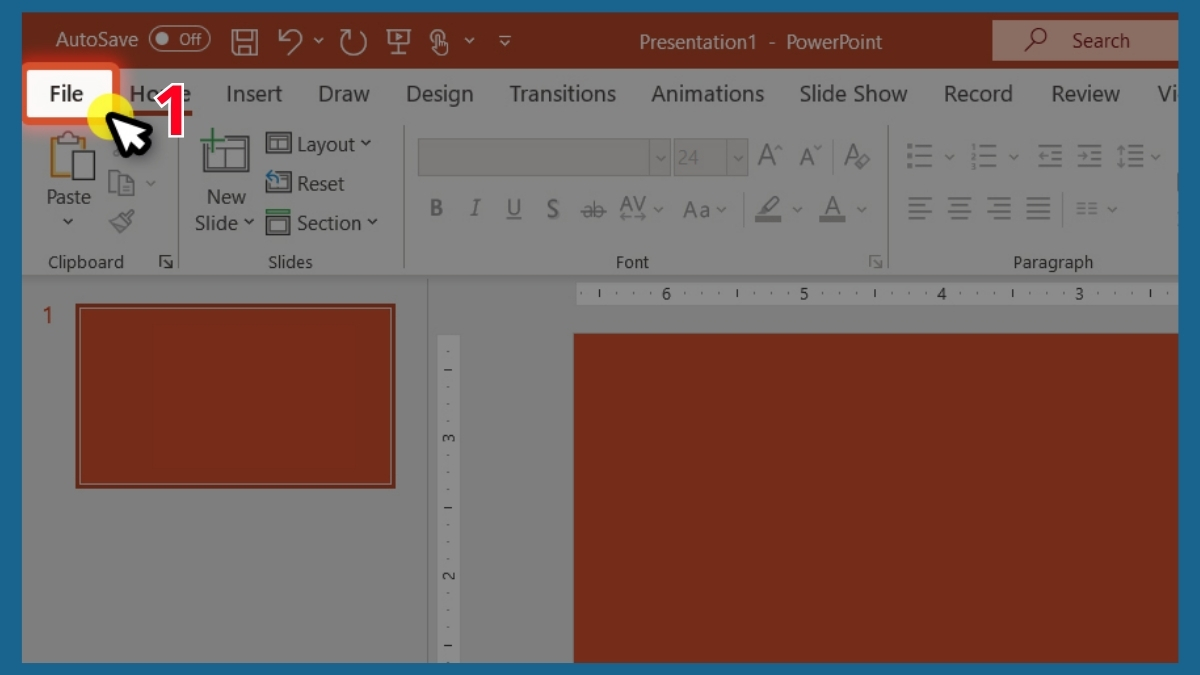Toggle underline formatting
The height and width of the screenshot is (675, 1200).
click(513, 208)
